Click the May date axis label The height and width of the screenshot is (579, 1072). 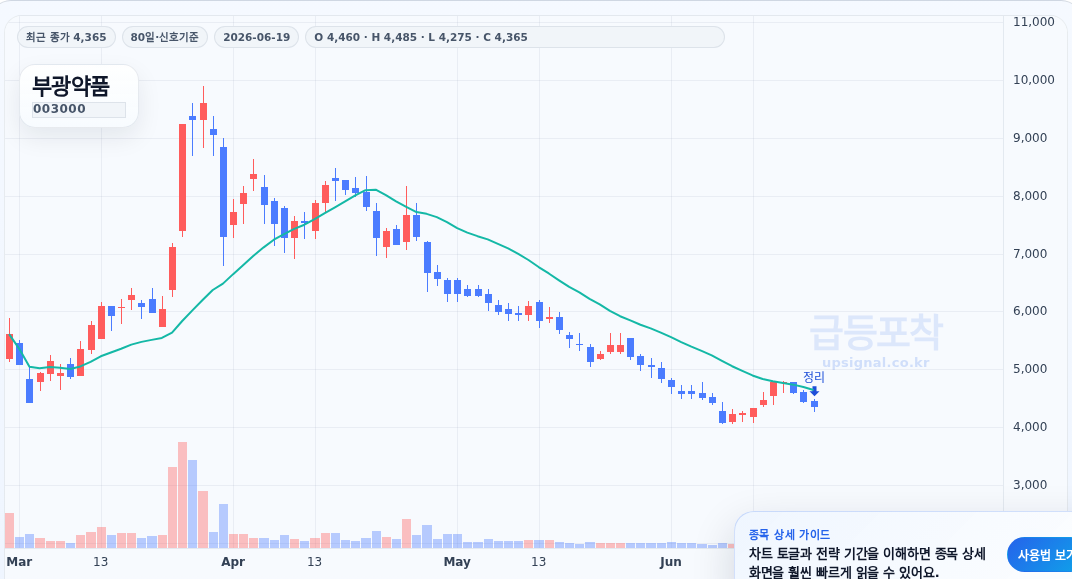pyautogui.click(x=457, y=562)
